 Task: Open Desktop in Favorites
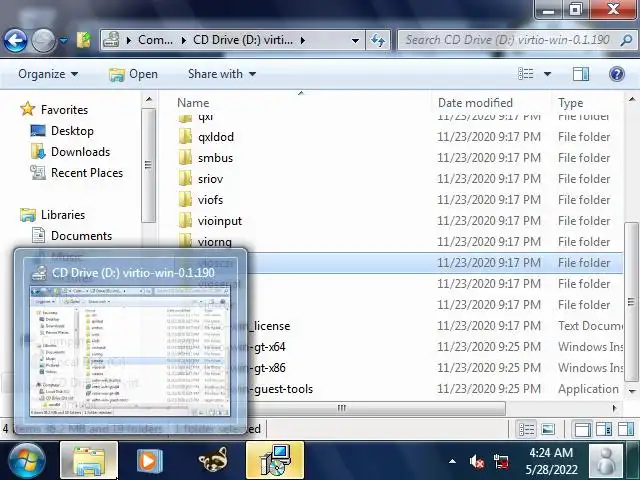72,131
